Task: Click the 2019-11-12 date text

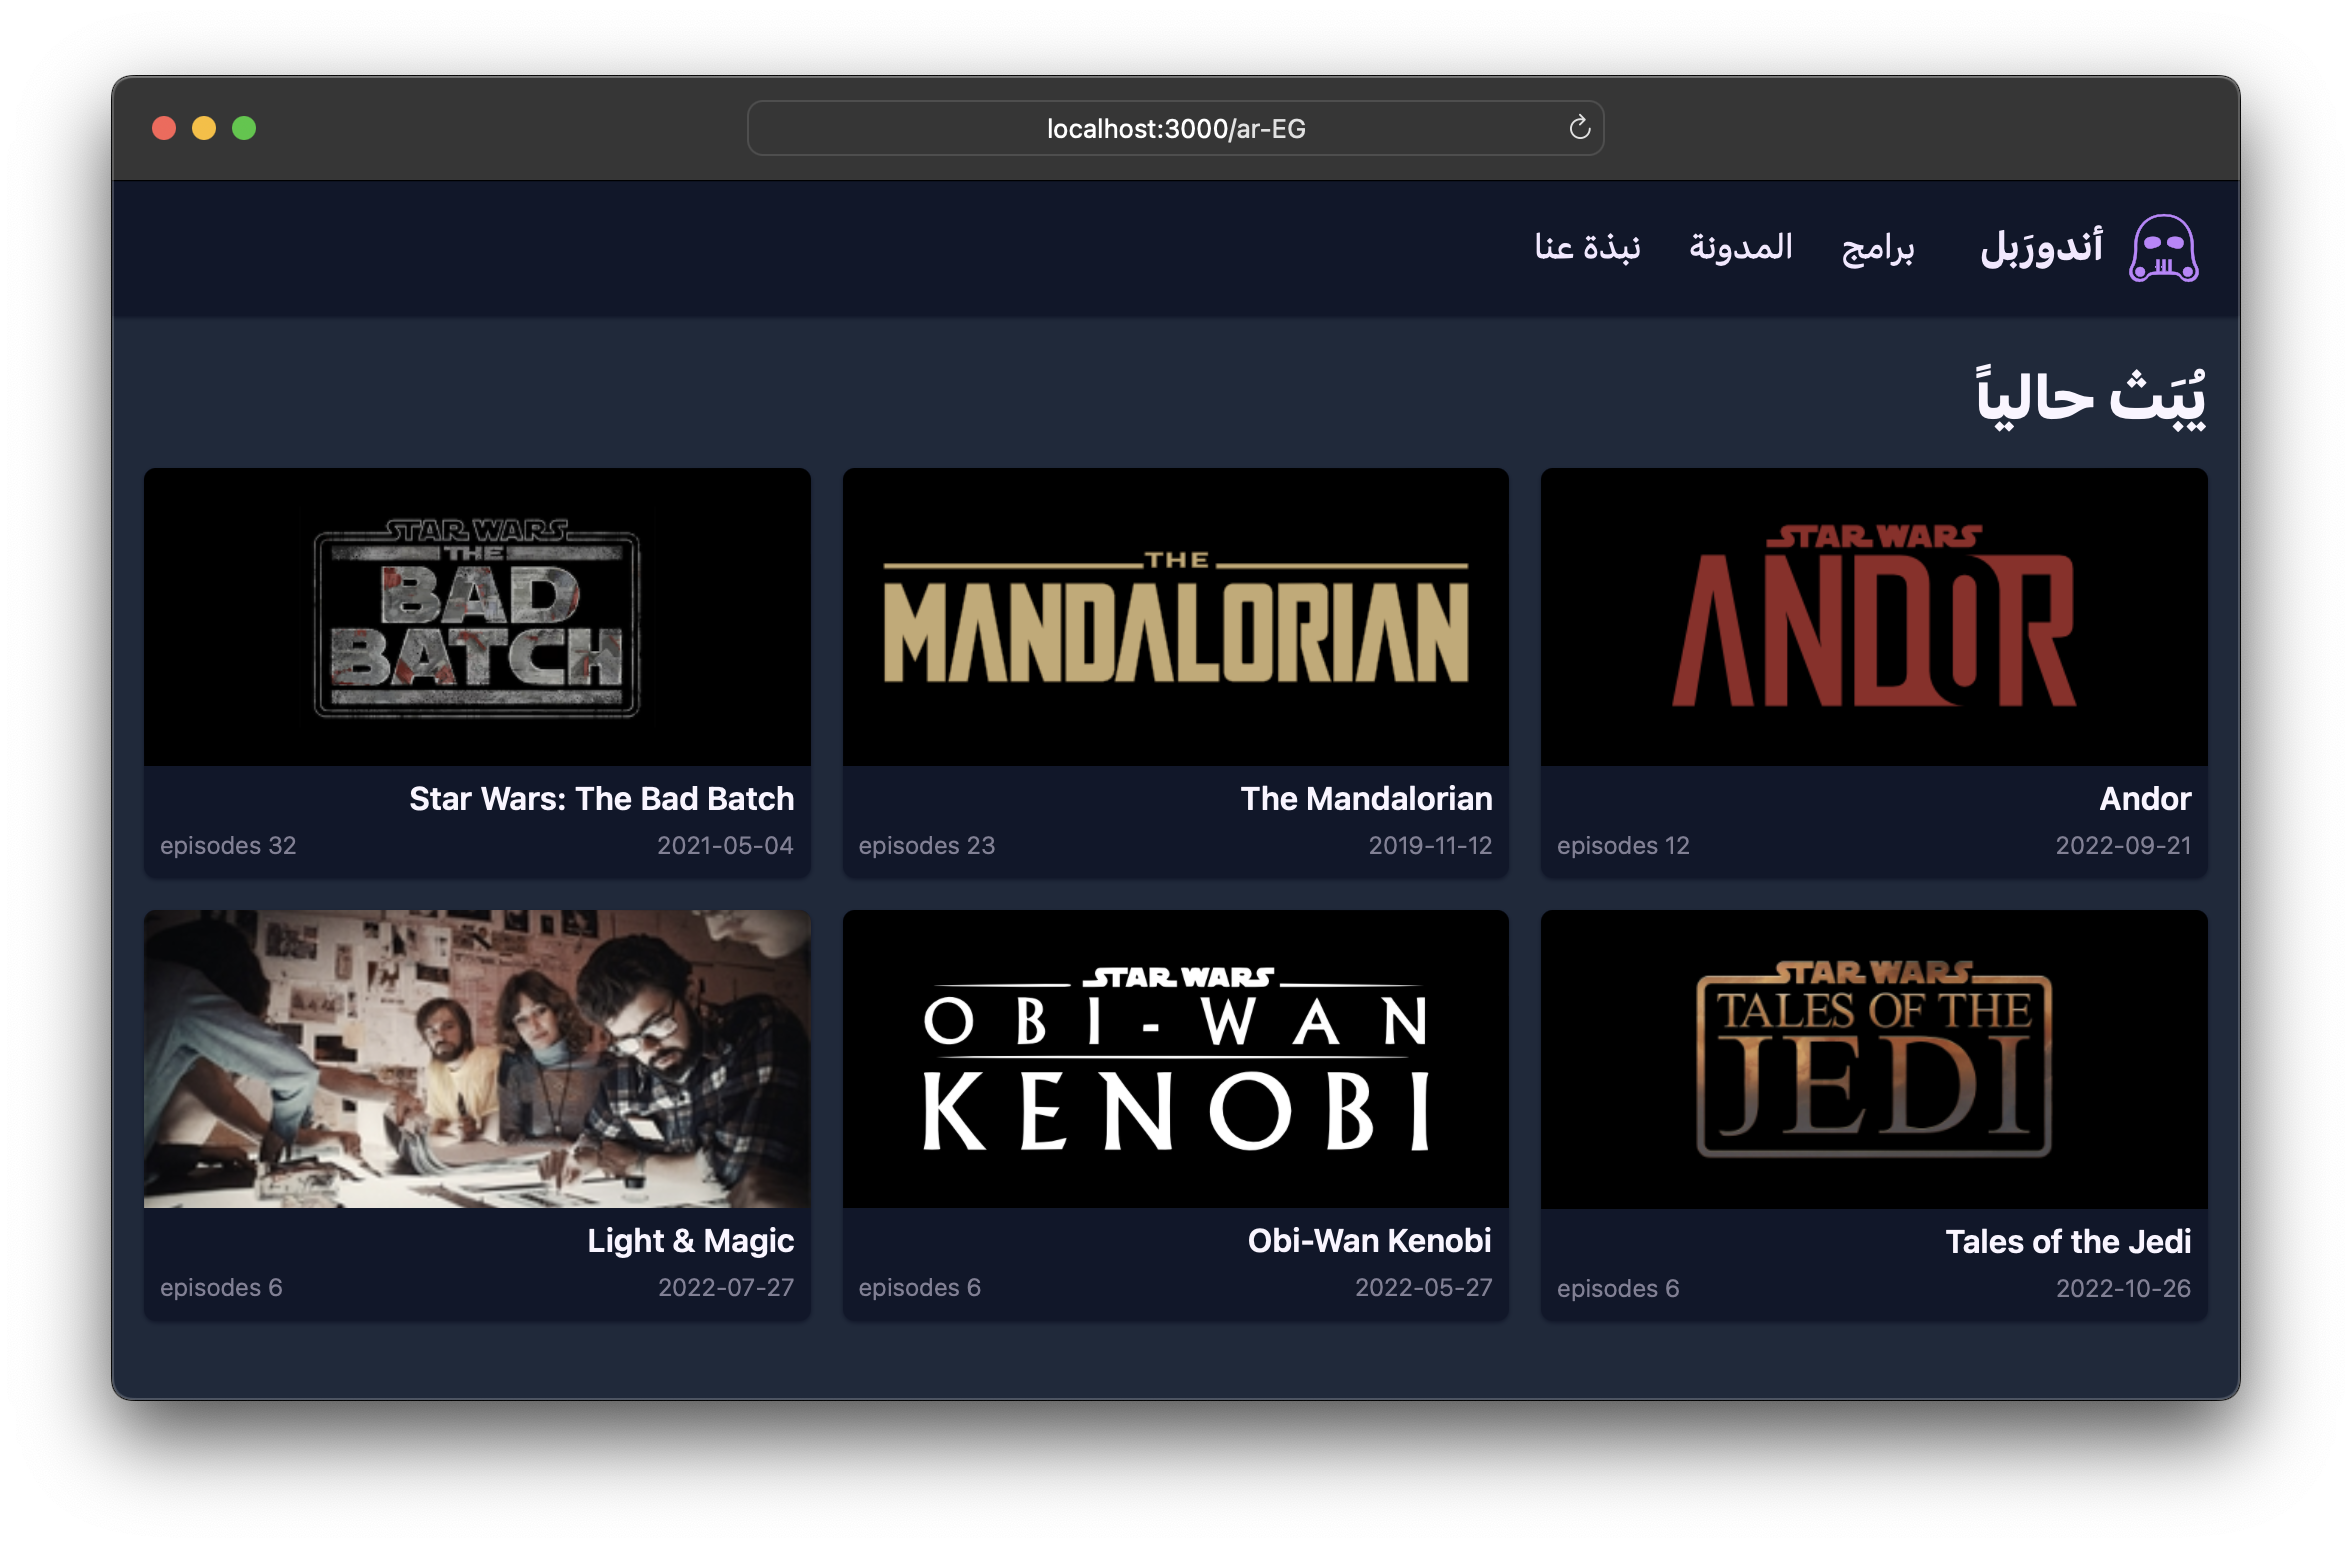Action: [1430, 846]
